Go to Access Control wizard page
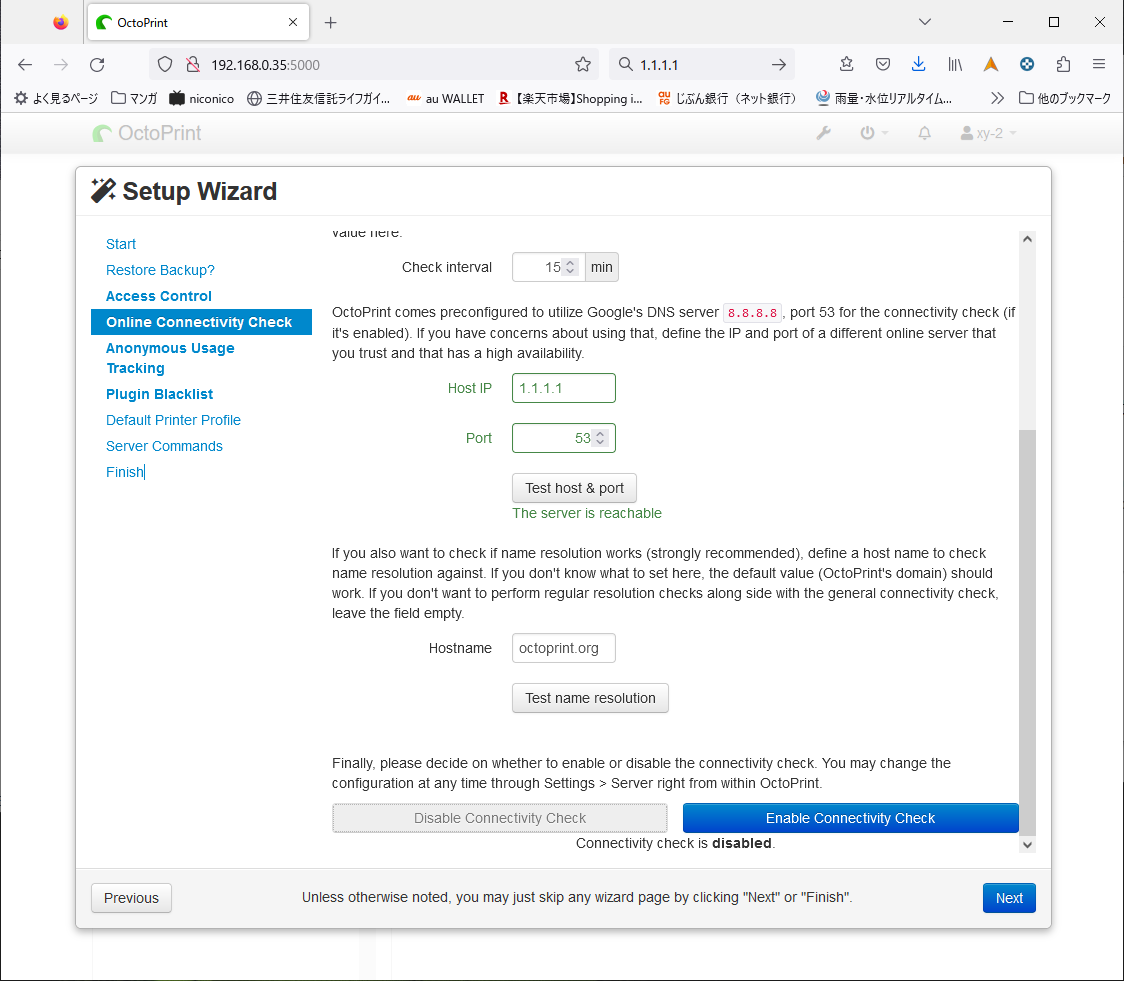The width and height of the screenshot is (1124, 981). point(158,296)
